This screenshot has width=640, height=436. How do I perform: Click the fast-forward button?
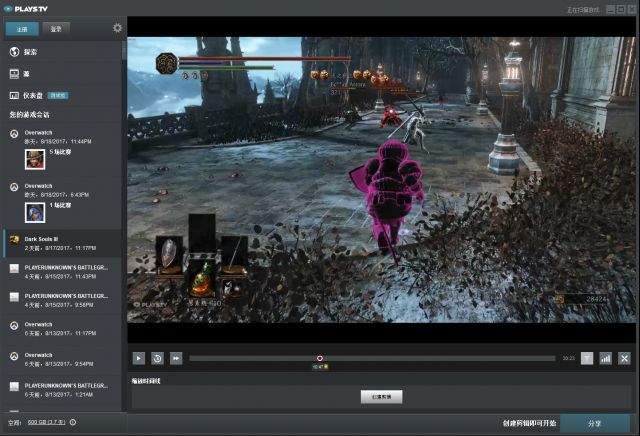(x=176, y=358)
